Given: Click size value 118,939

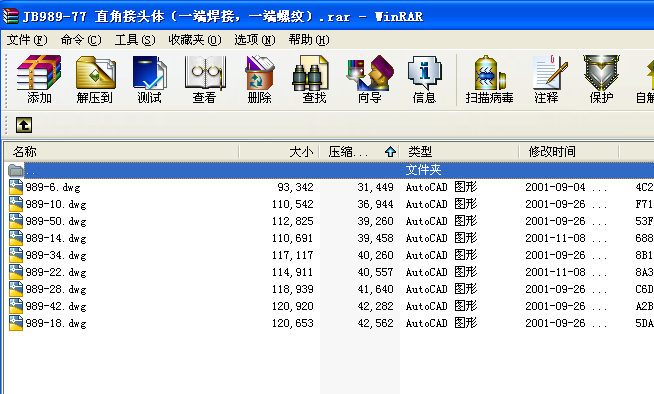Looking at the screenshot, I should click(x=292, y=289).
